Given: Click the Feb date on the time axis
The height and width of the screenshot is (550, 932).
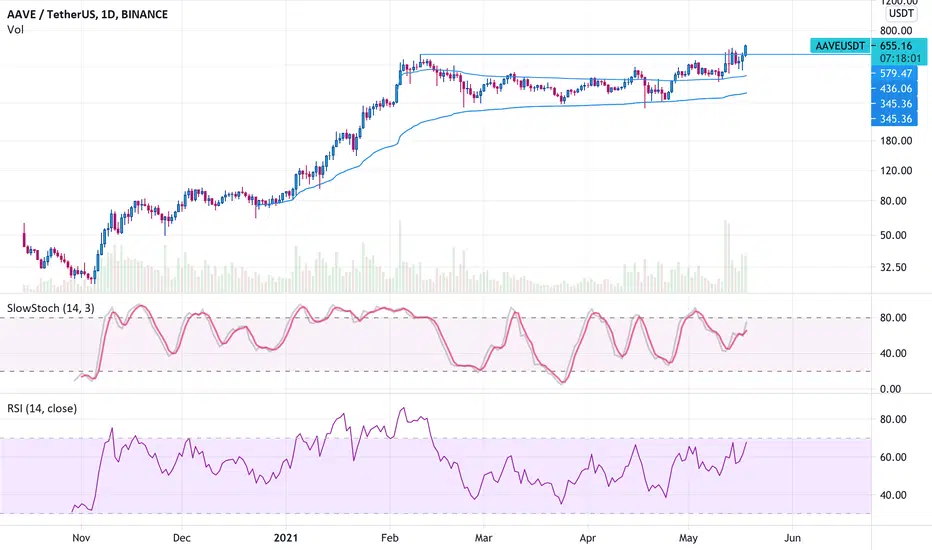Looking at the screenshot, I should point(389,538).
